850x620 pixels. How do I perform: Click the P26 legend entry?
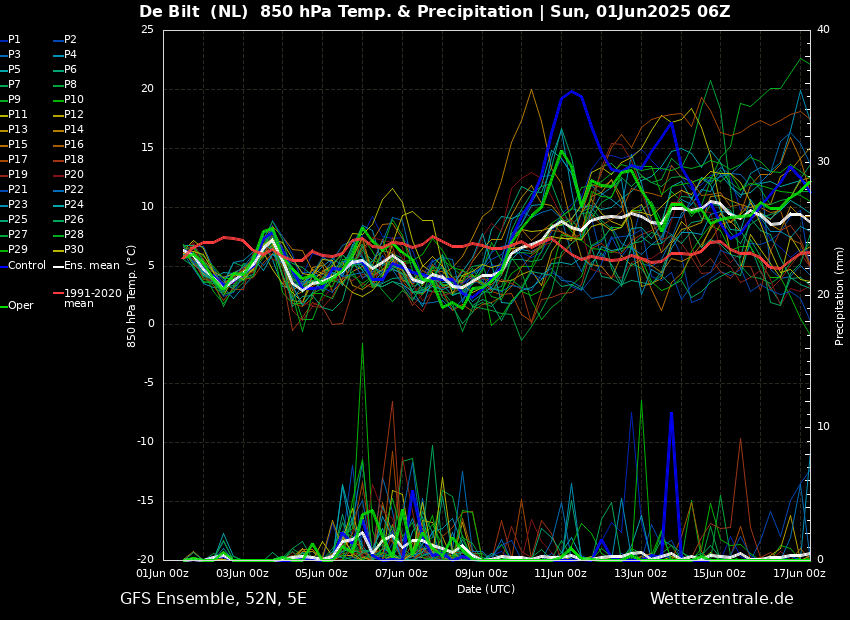click(68, 219)
